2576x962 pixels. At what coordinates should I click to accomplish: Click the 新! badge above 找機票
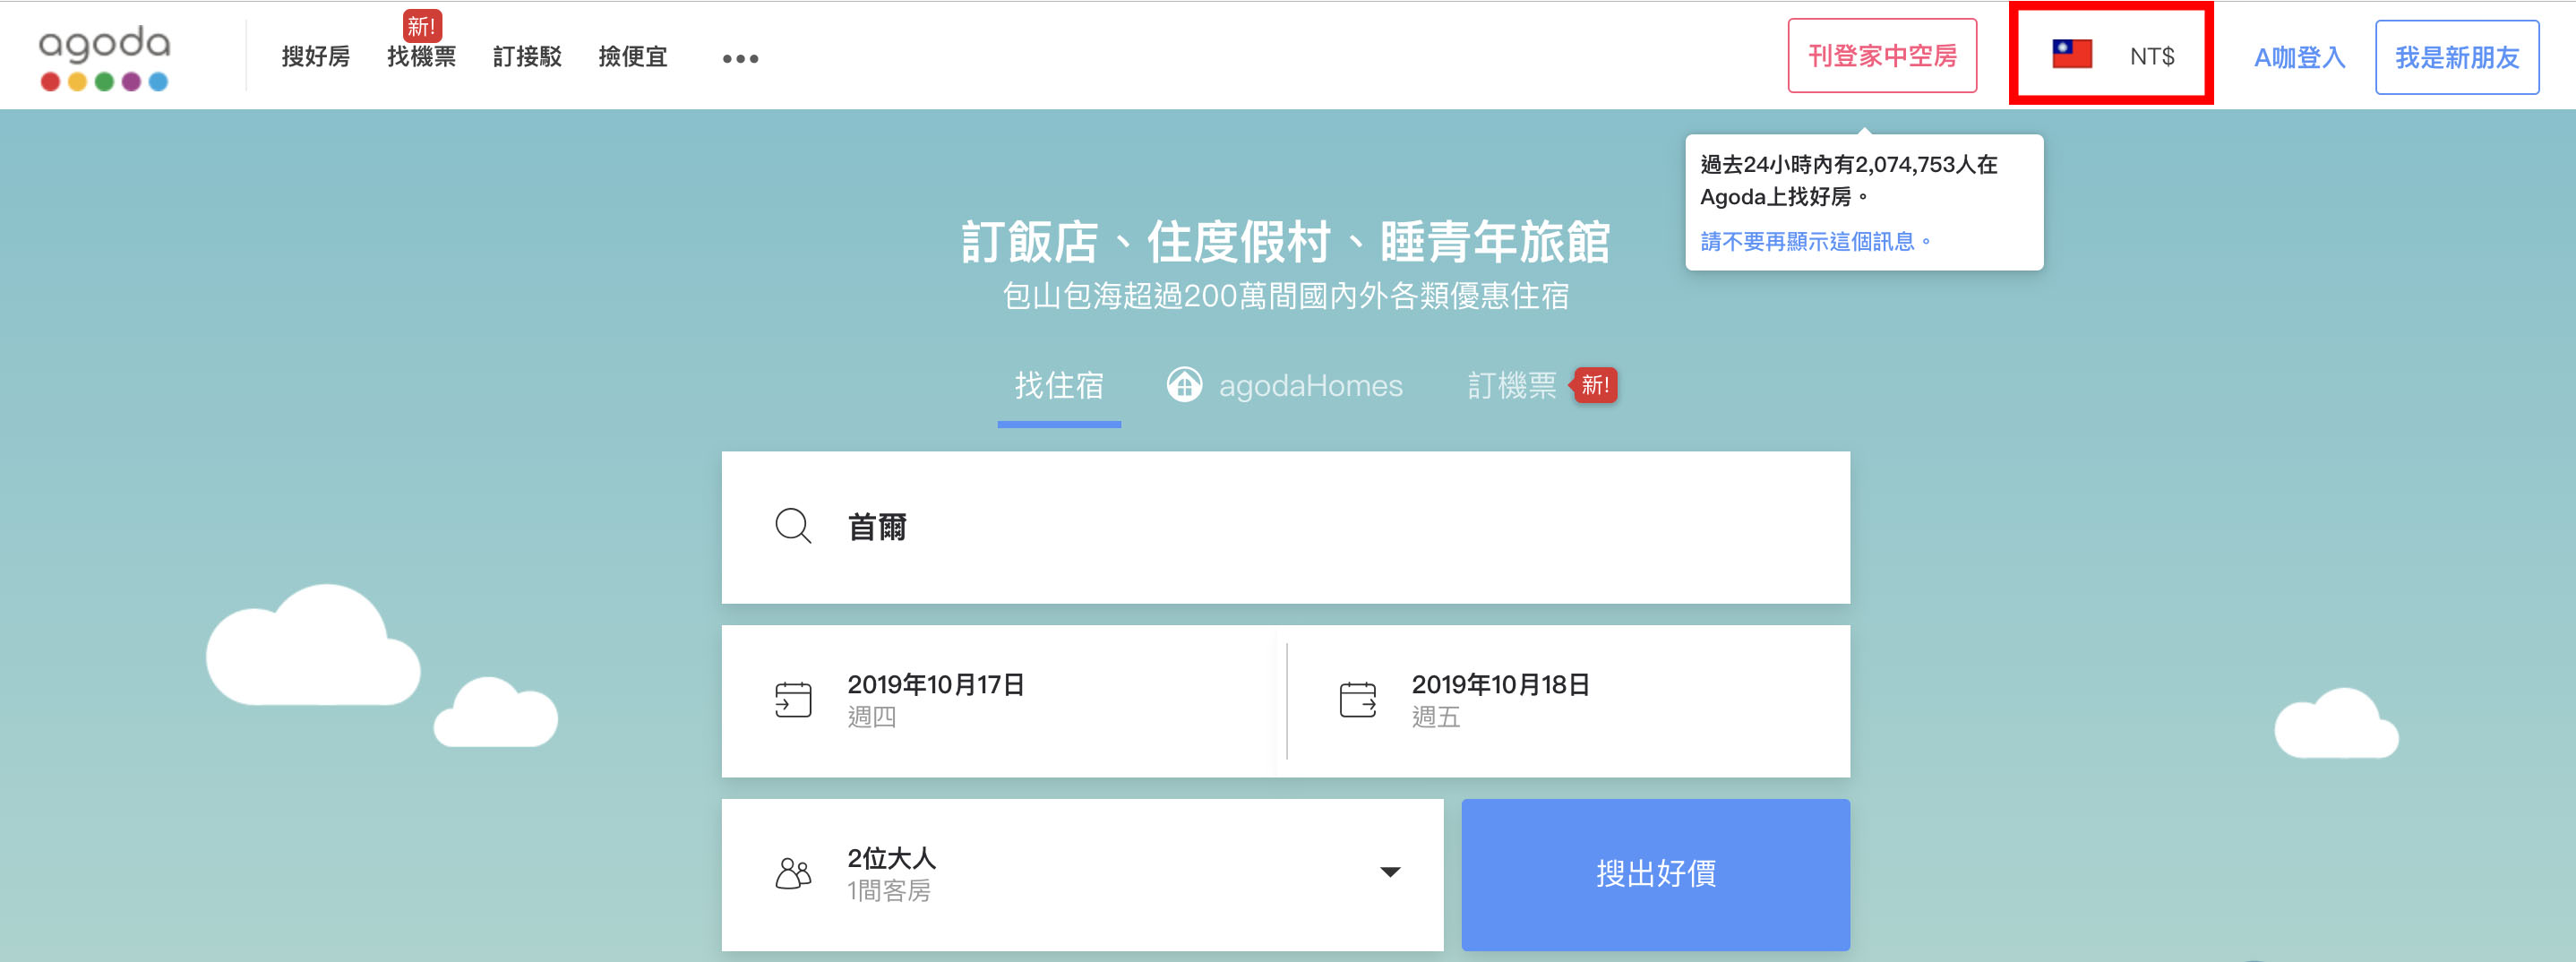click(422, 26)
